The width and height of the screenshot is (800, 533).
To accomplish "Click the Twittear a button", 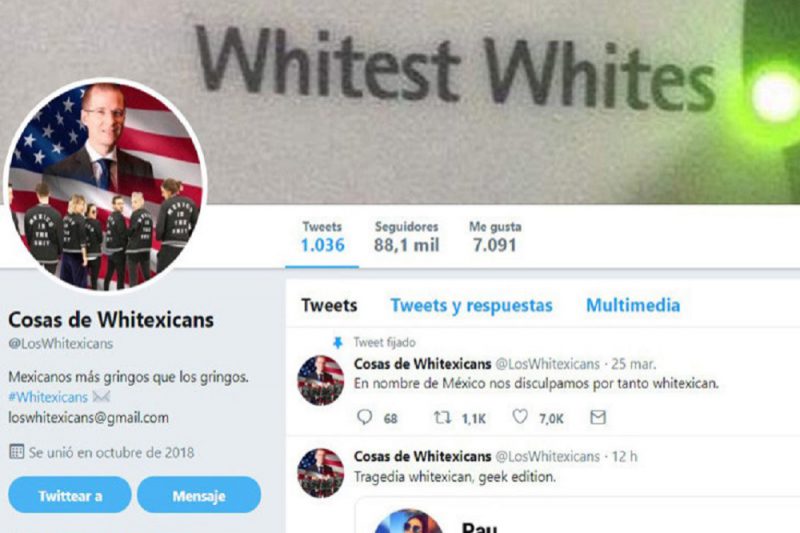I will click(70, 495).
